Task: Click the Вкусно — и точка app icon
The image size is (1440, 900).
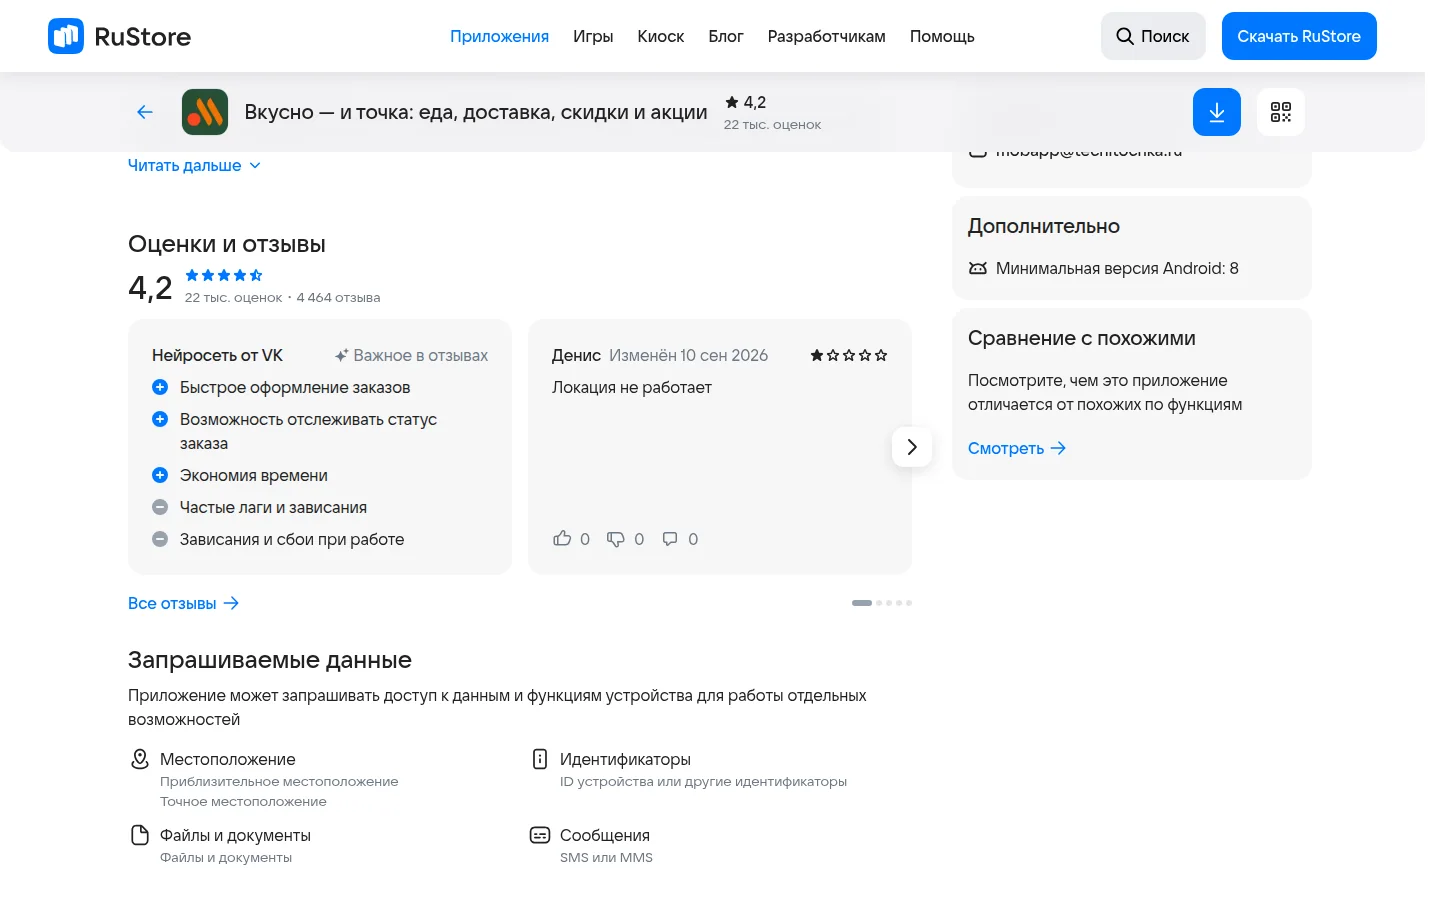Action: [x=205, y=112]
